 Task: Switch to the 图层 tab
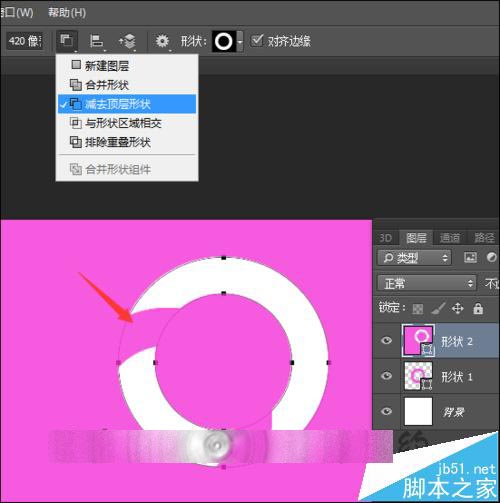(416, 238)
